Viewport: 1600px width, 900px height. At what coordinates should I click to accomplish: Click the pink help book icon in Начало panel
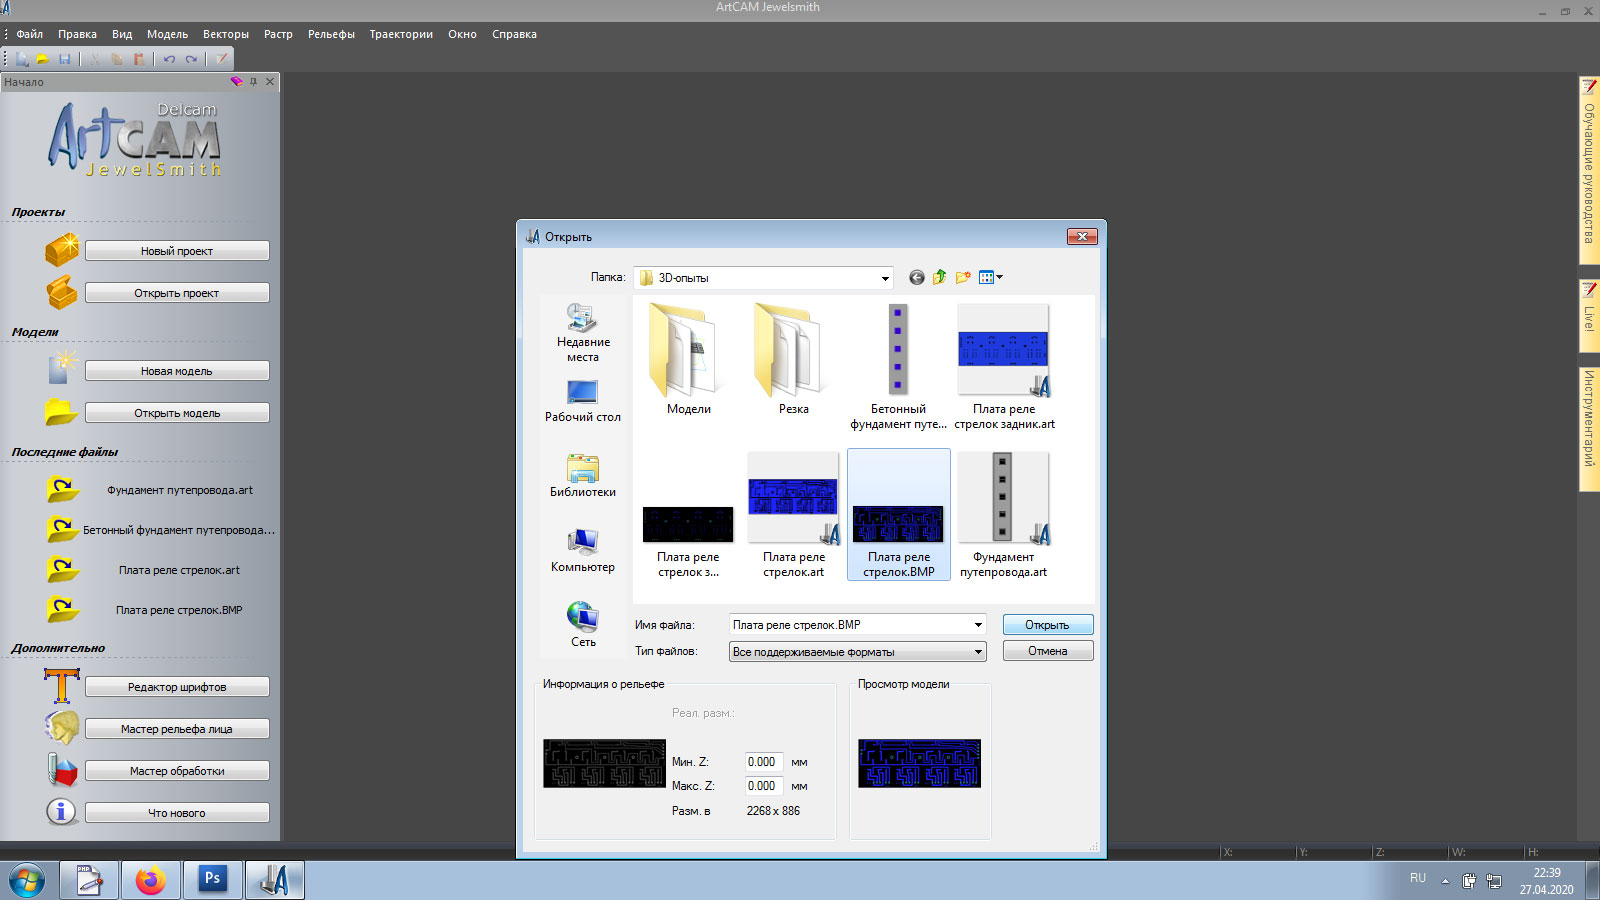(x=236, y=82)
